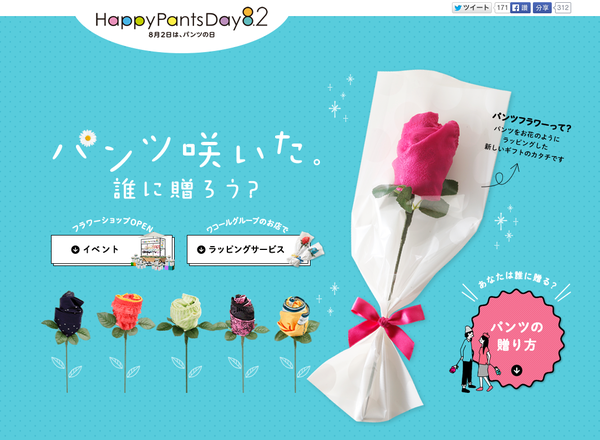Click the down arrow in pink badge
The height and width of the screenshot is (440, 600).
pos(517,370)
